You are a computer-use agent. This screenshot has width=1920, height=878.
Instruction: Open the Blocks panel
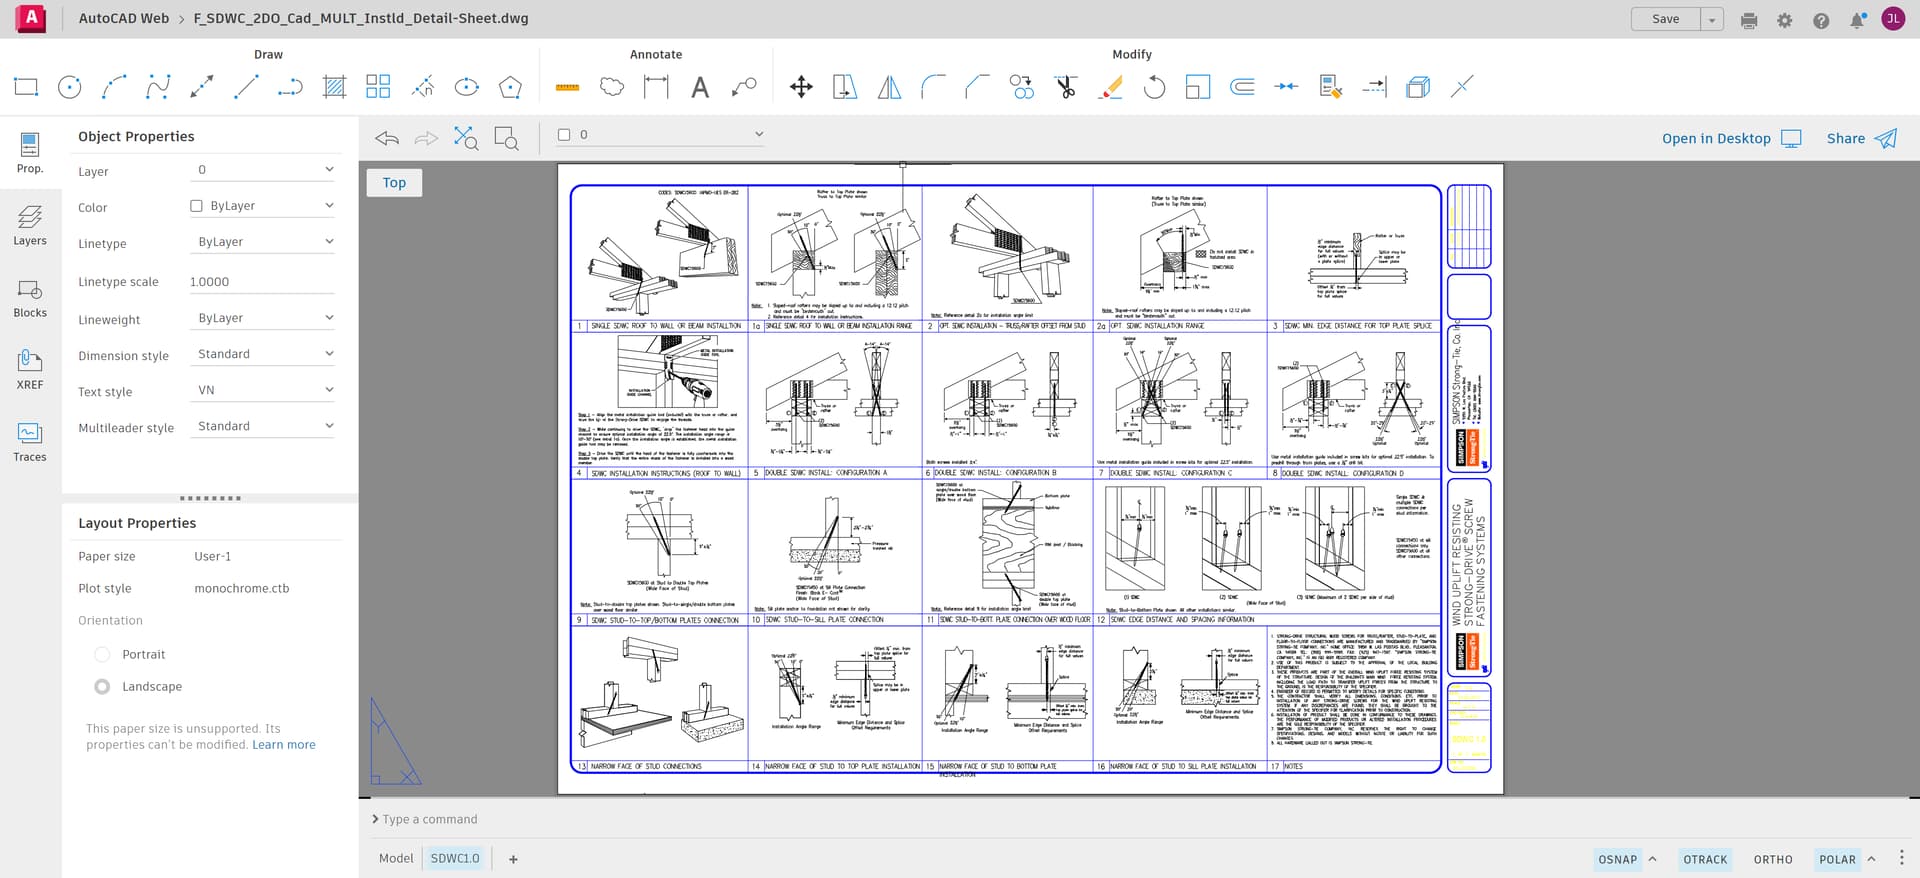[x=30, y=296]
